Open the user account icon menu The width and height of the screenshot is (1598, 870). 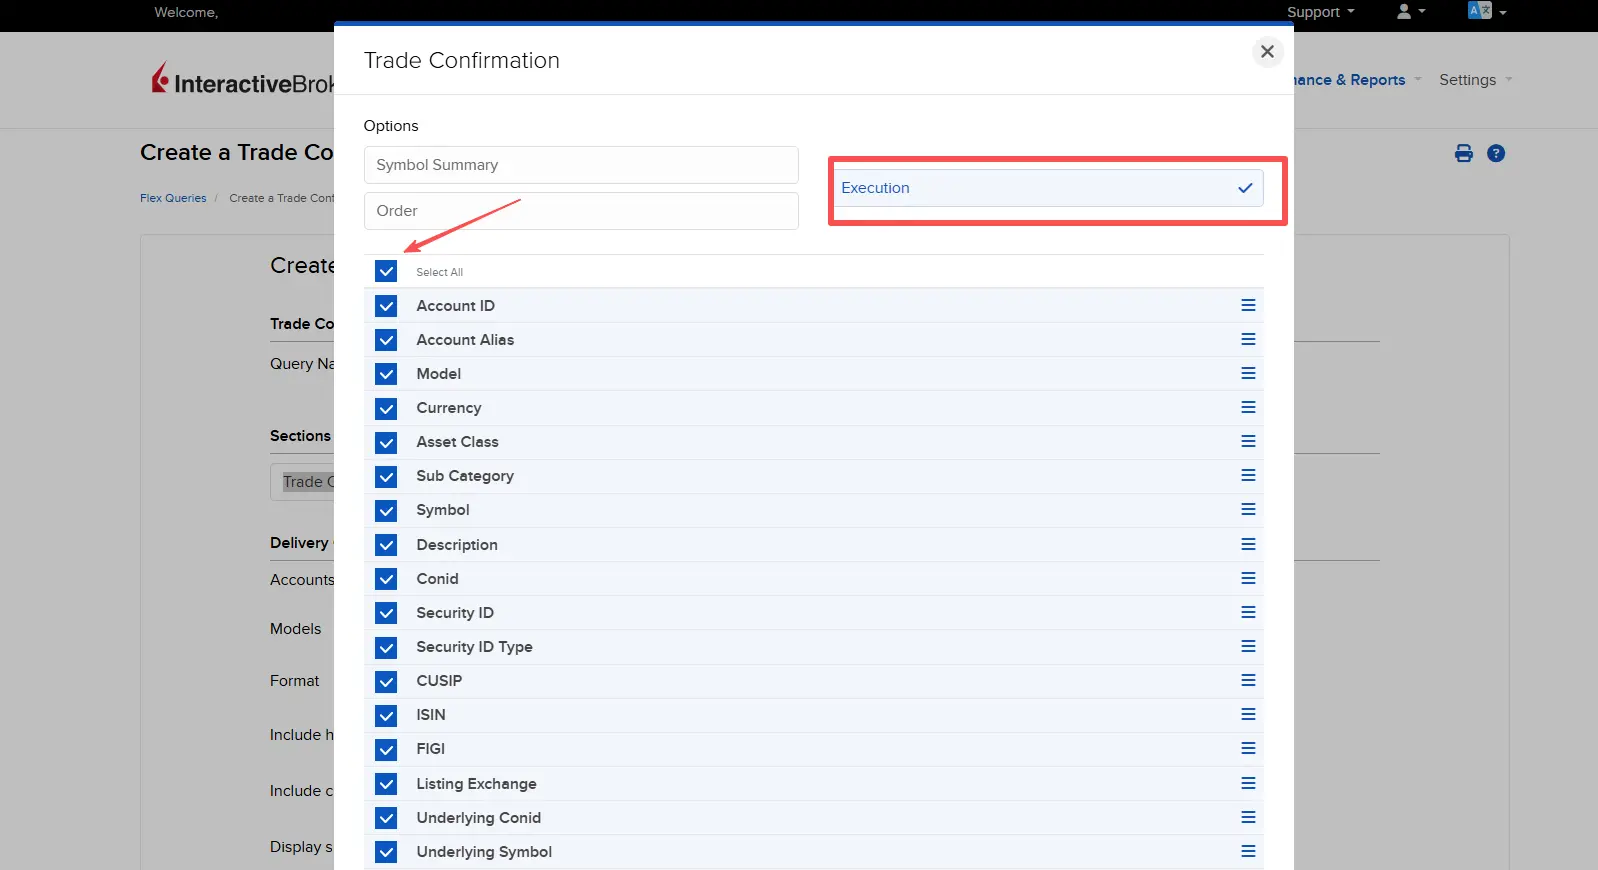point(1405,11)
